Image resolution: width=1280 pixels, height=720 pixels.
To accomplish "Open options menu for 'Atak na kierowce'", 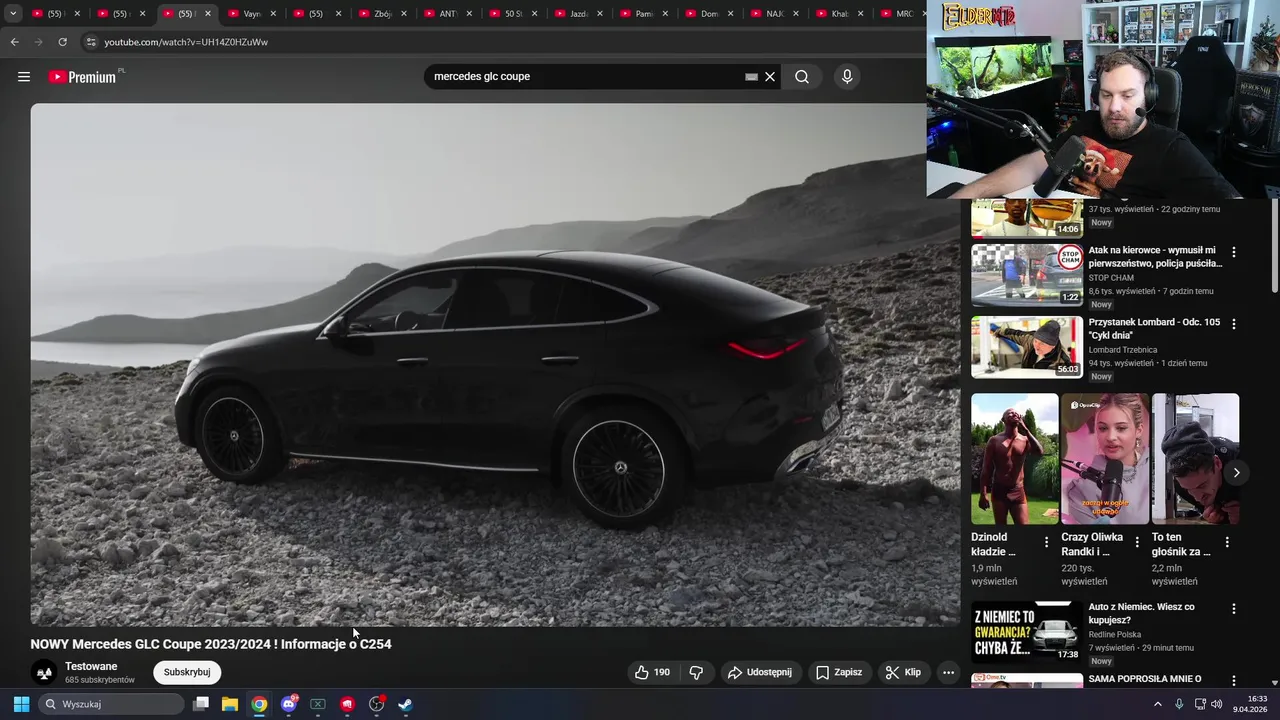I will tap(1233, 252).
